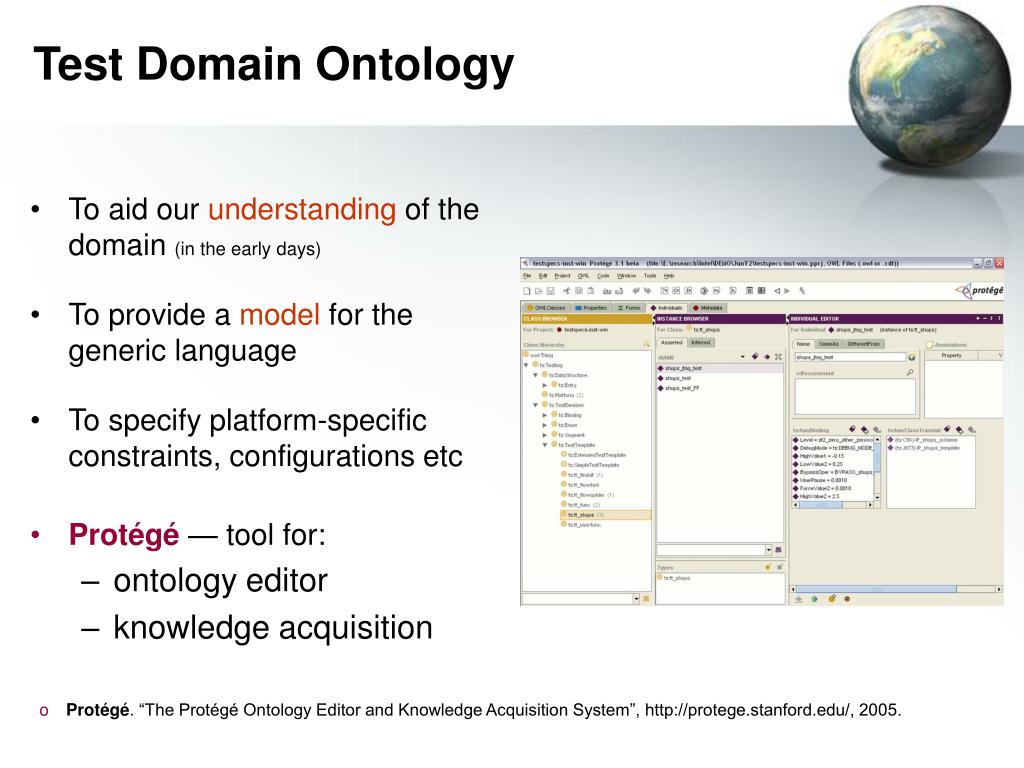1024x768 pixels.
Task: Collapse the ts:Testing tree node
Action: (526, 365)
